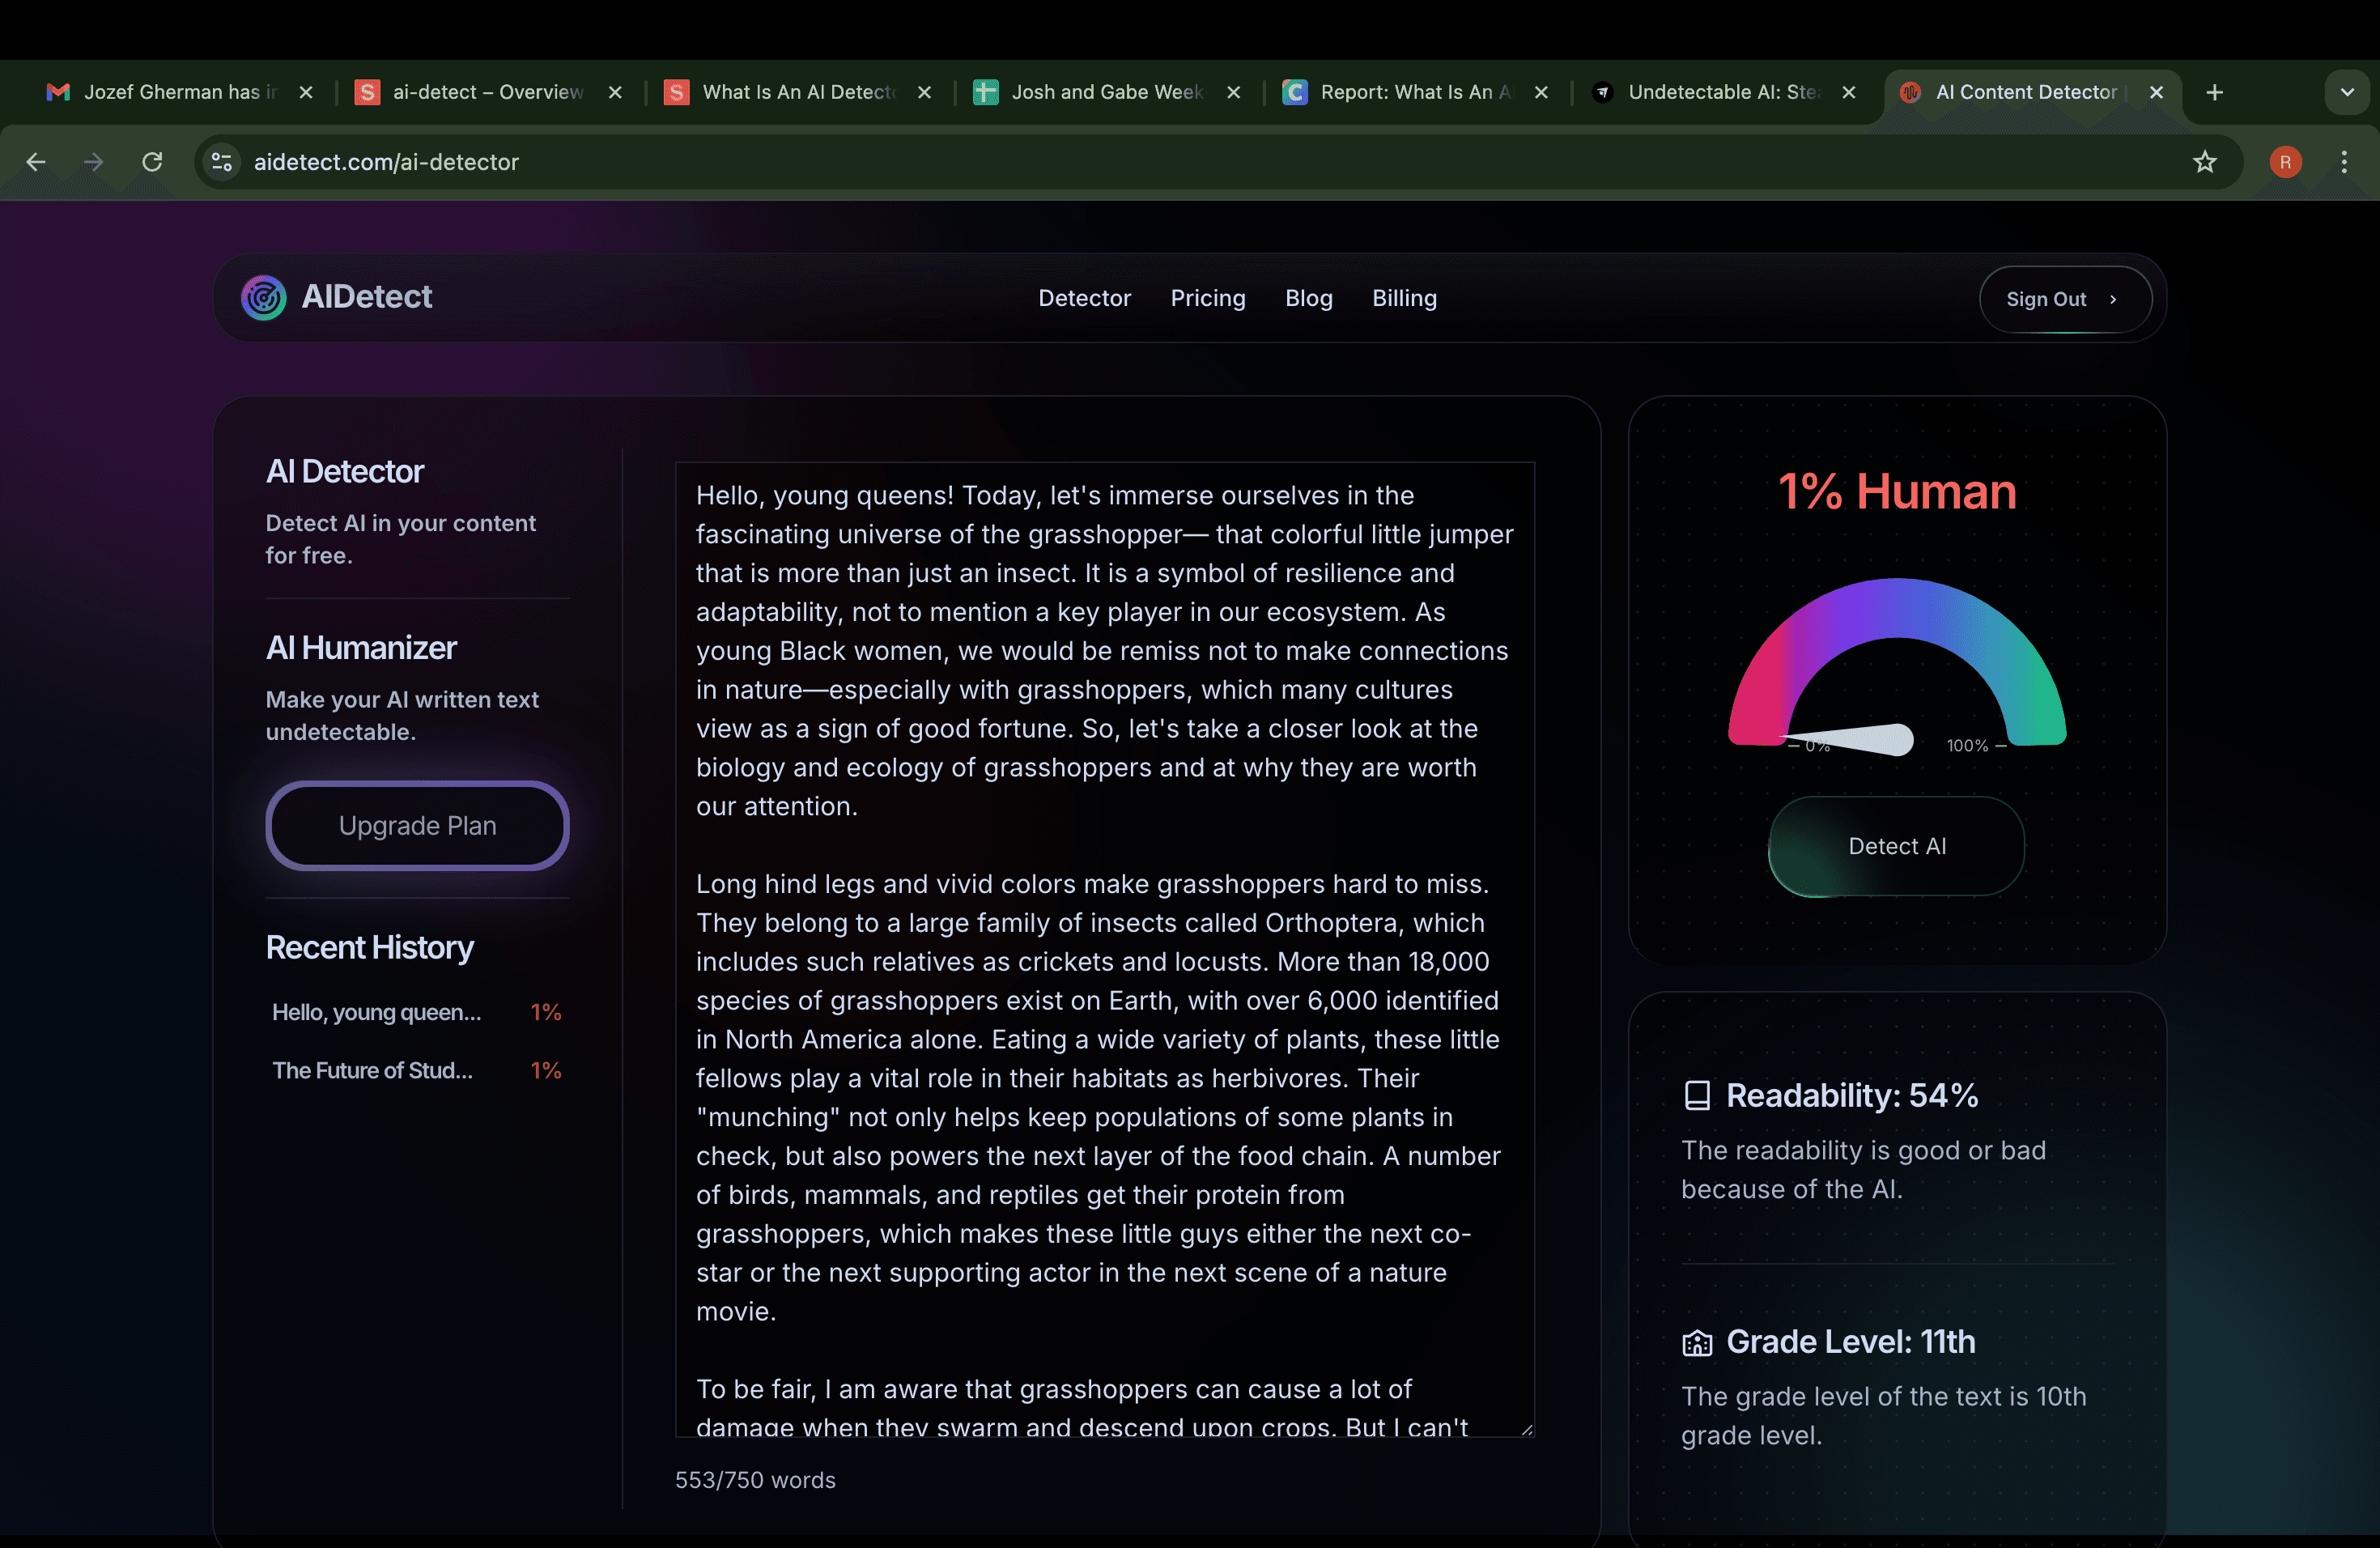Reload the page with refresh icon

152,162
